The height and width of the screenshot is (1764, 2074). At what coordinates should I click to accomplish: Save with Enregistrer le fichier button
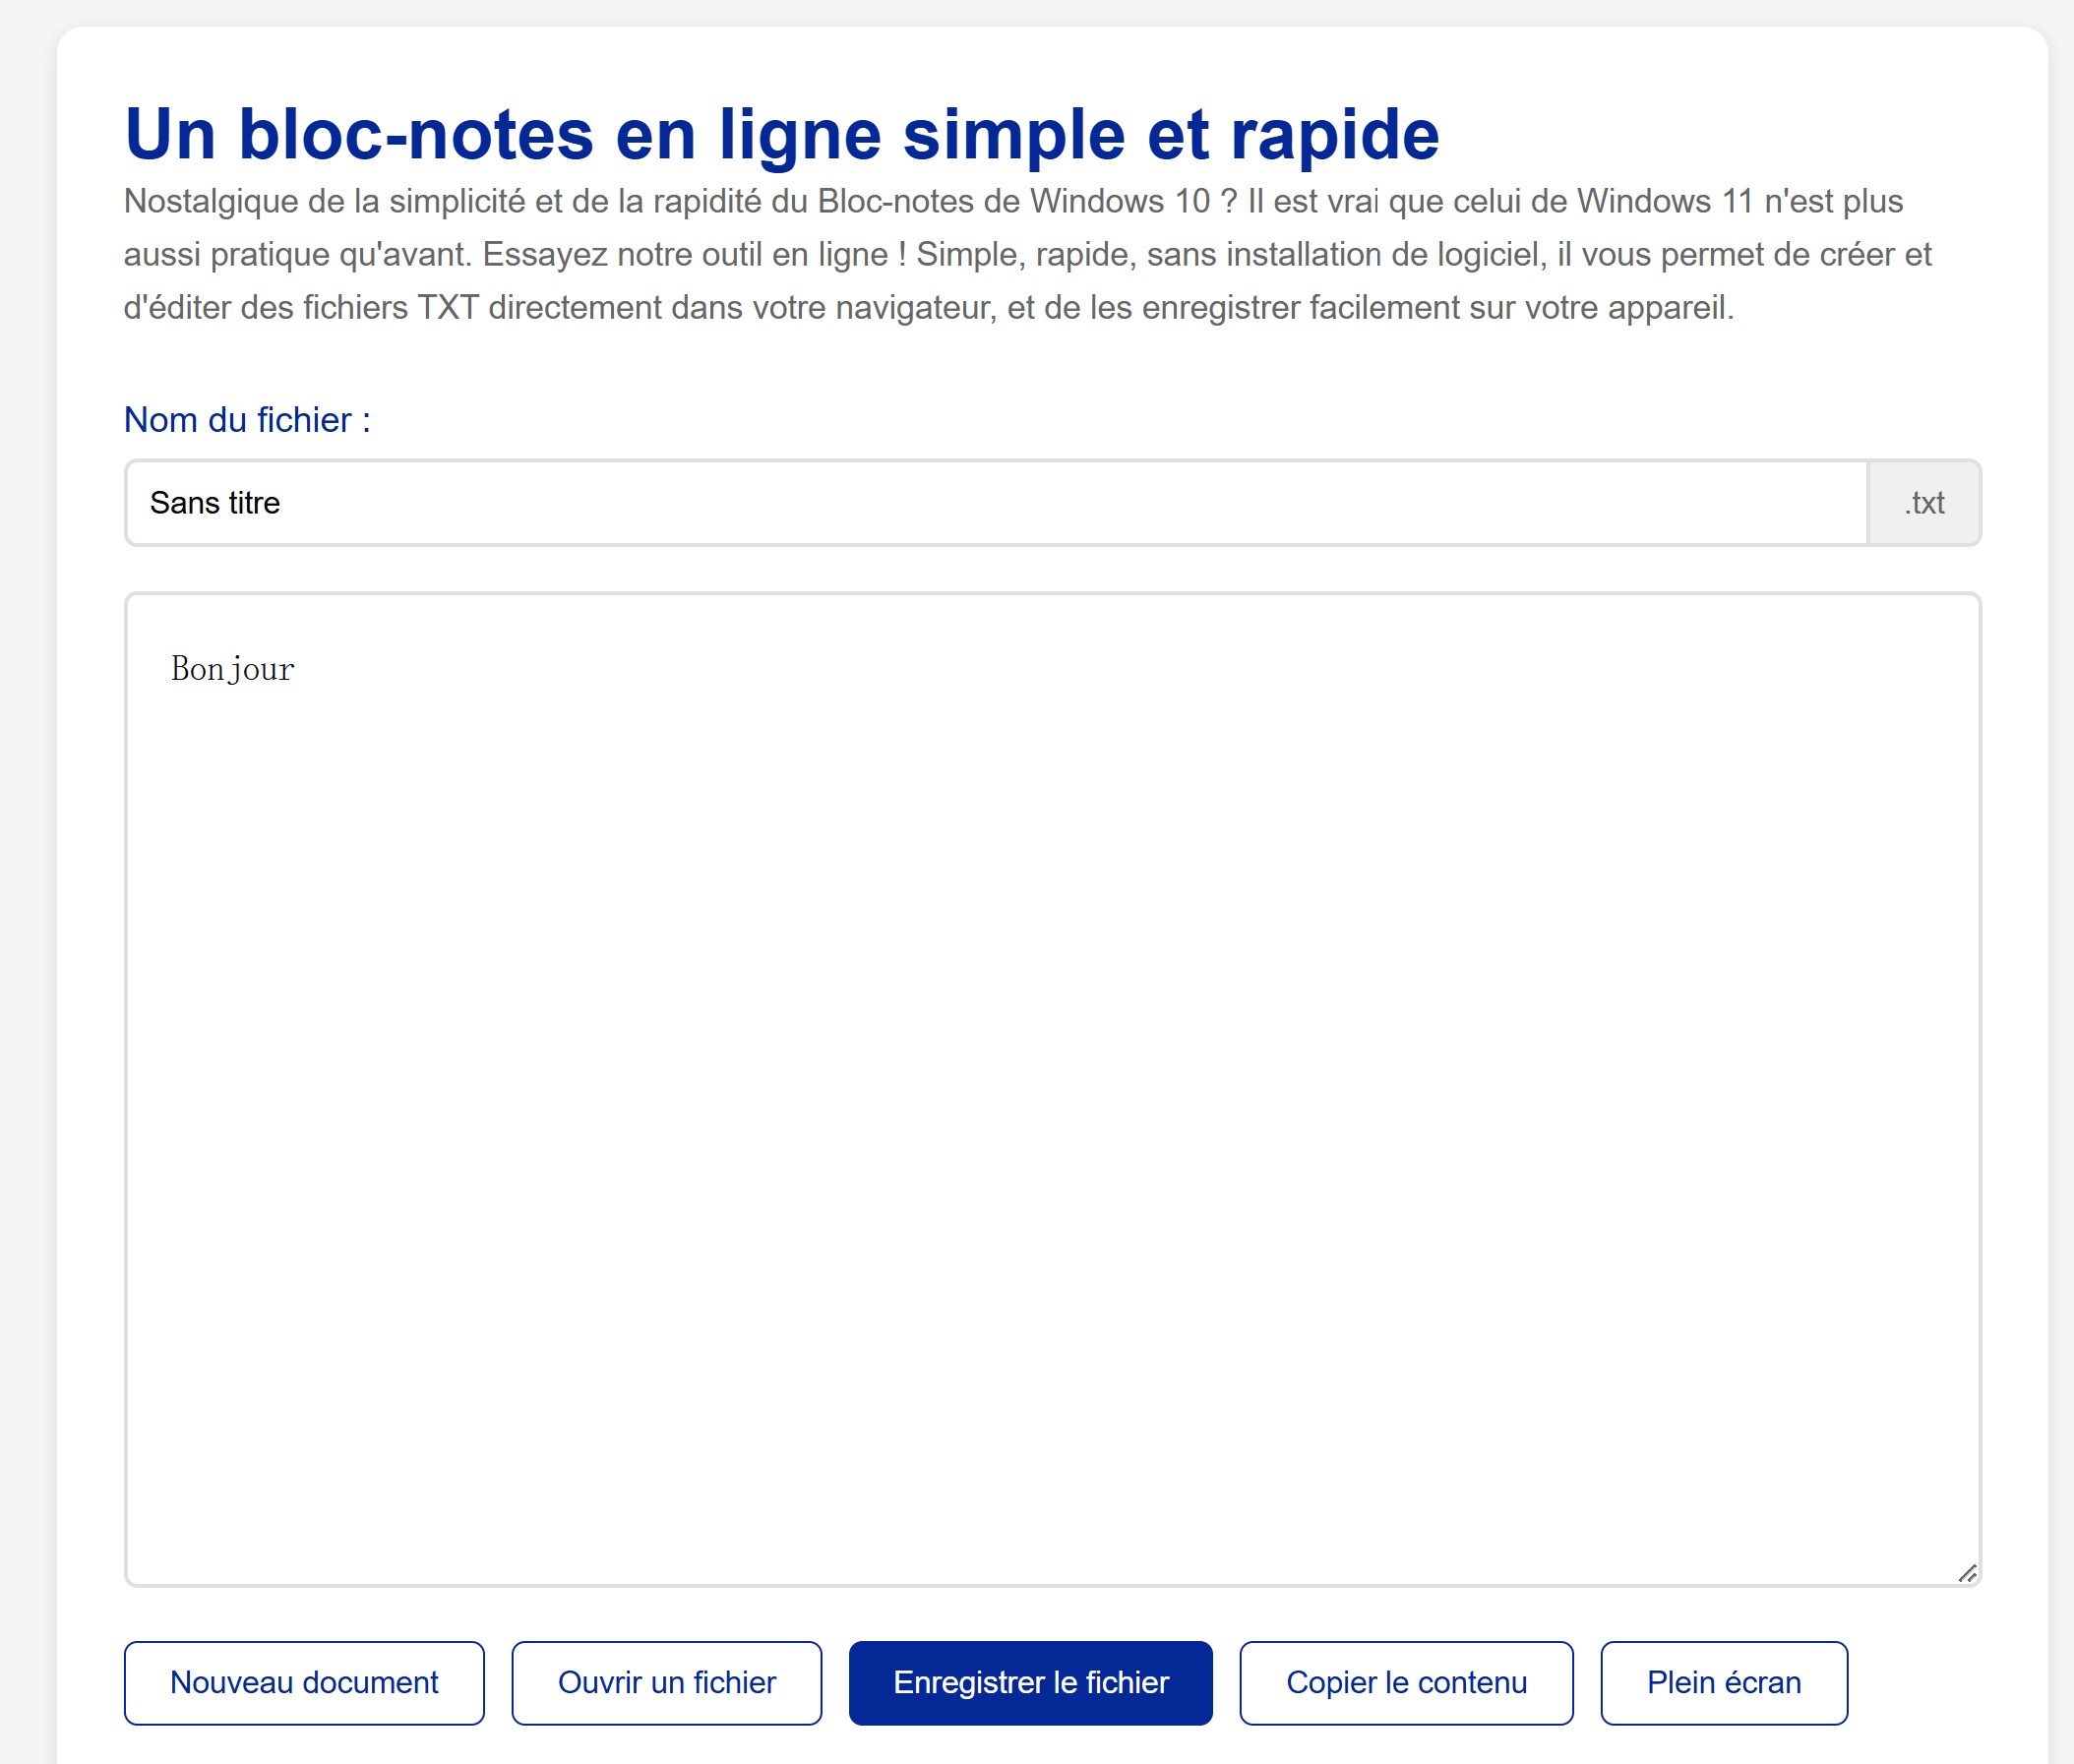pos(1031,1683)
